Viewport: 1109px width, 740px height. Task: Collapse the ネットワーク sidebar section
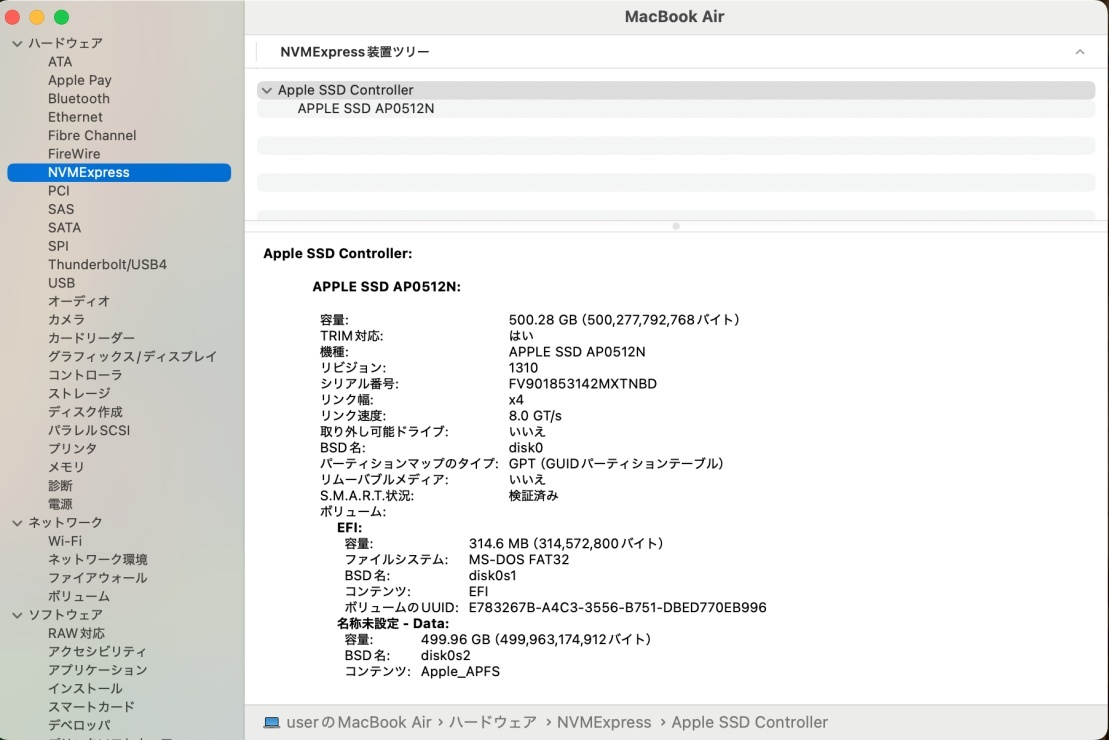point(16,522)
